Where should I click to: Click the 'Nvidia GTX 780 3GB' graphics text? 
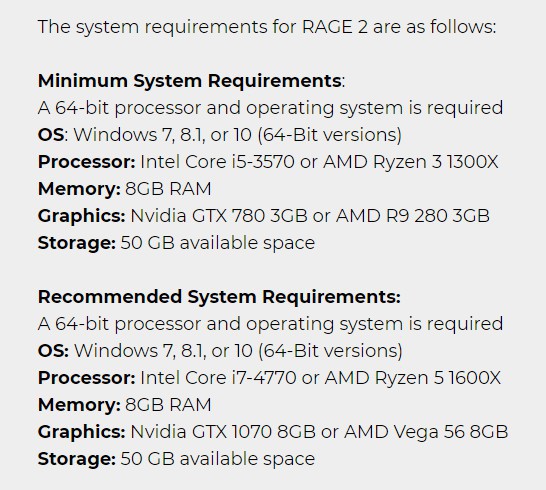click(219, 216)
